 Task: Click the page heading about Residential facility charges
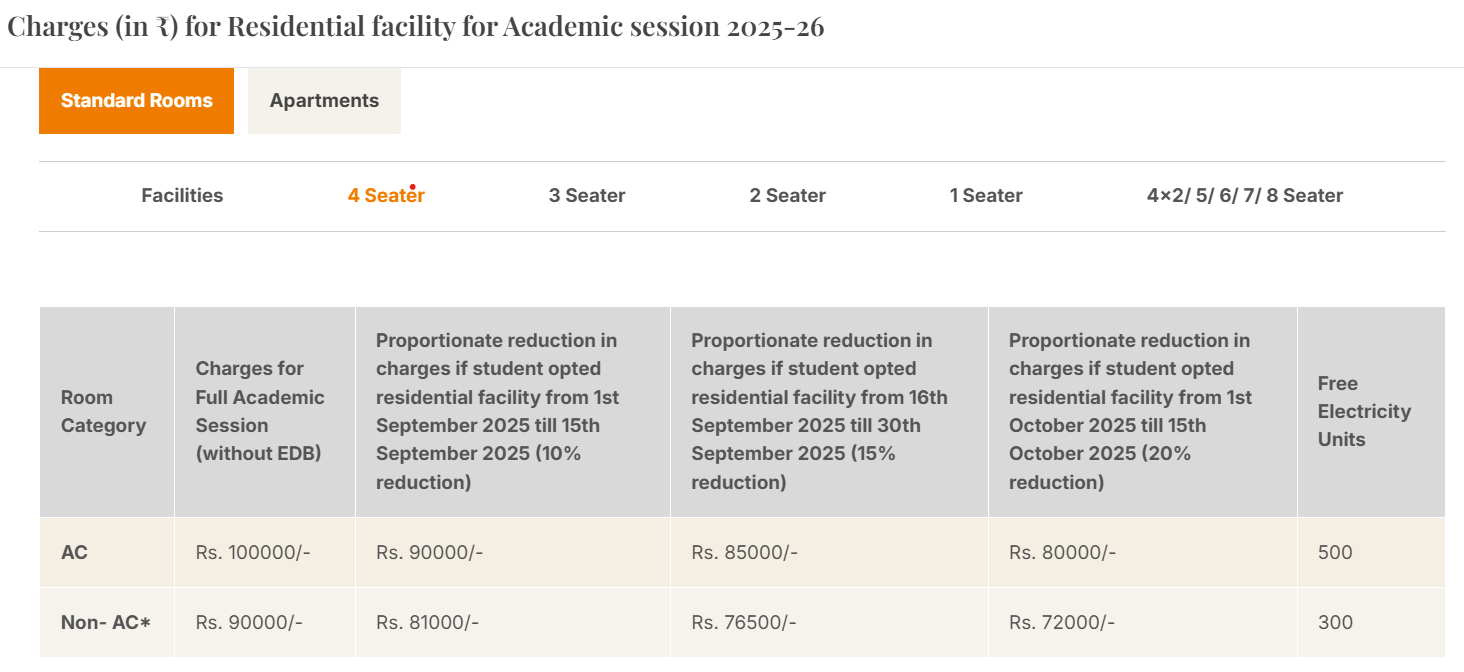click(416, 26)
